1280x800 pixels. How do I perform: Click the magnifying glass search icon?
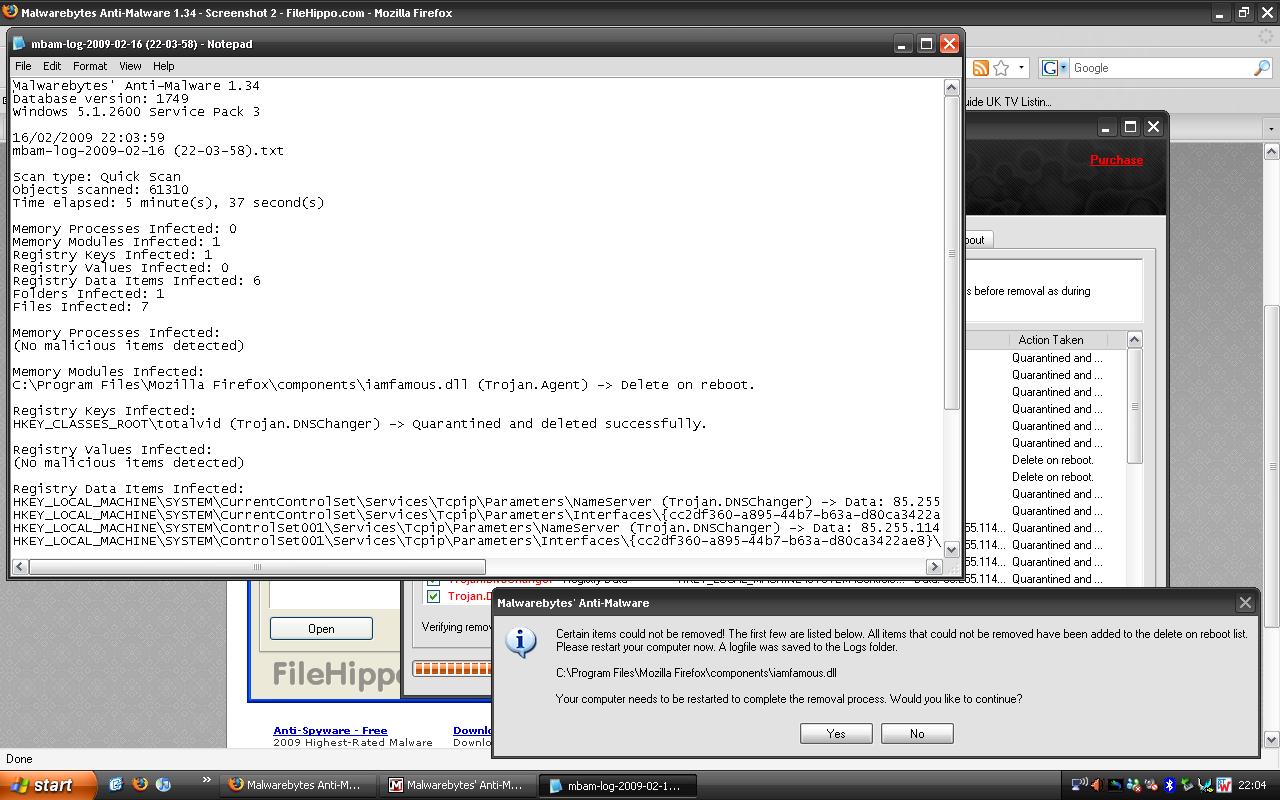click(x=1262, y=68)
